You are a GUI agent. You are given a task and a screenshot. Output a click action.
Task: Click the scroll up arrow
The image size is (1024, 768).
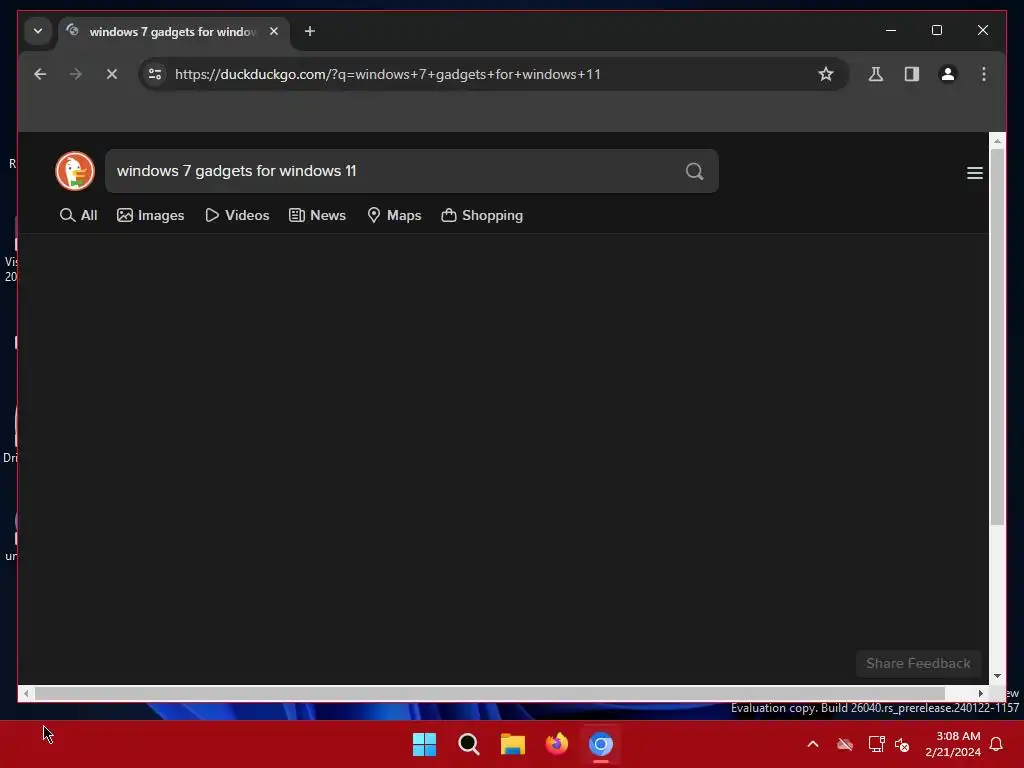(997, 140)
